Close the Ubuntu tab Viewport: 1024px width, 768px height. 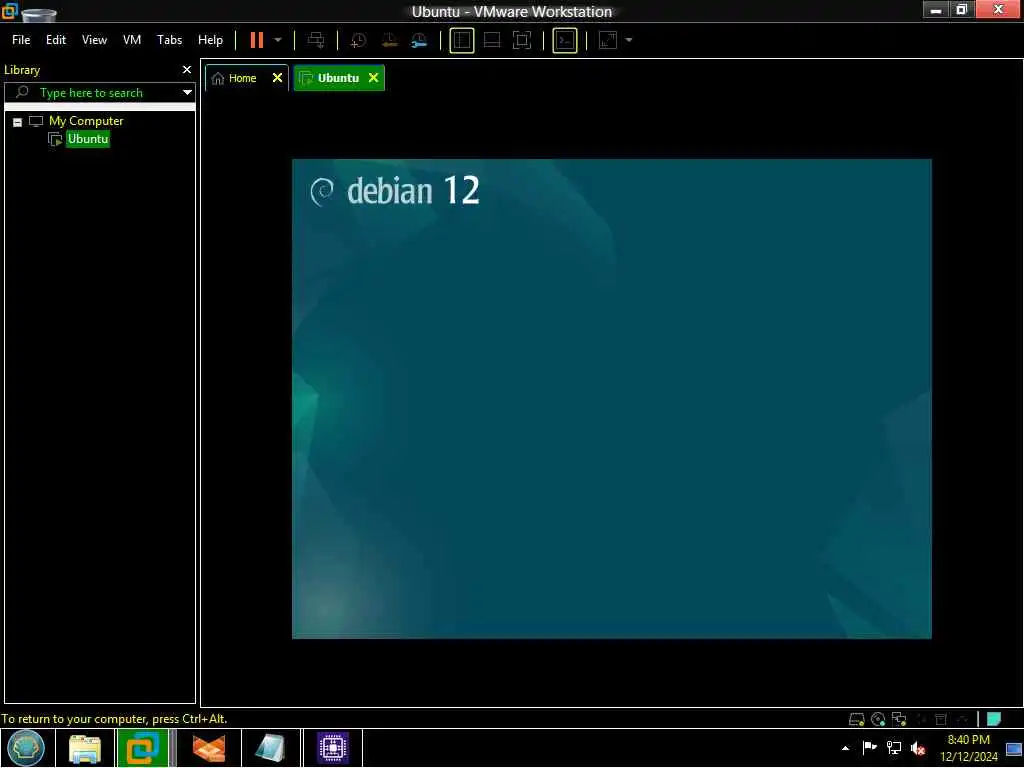coord(374,78)
